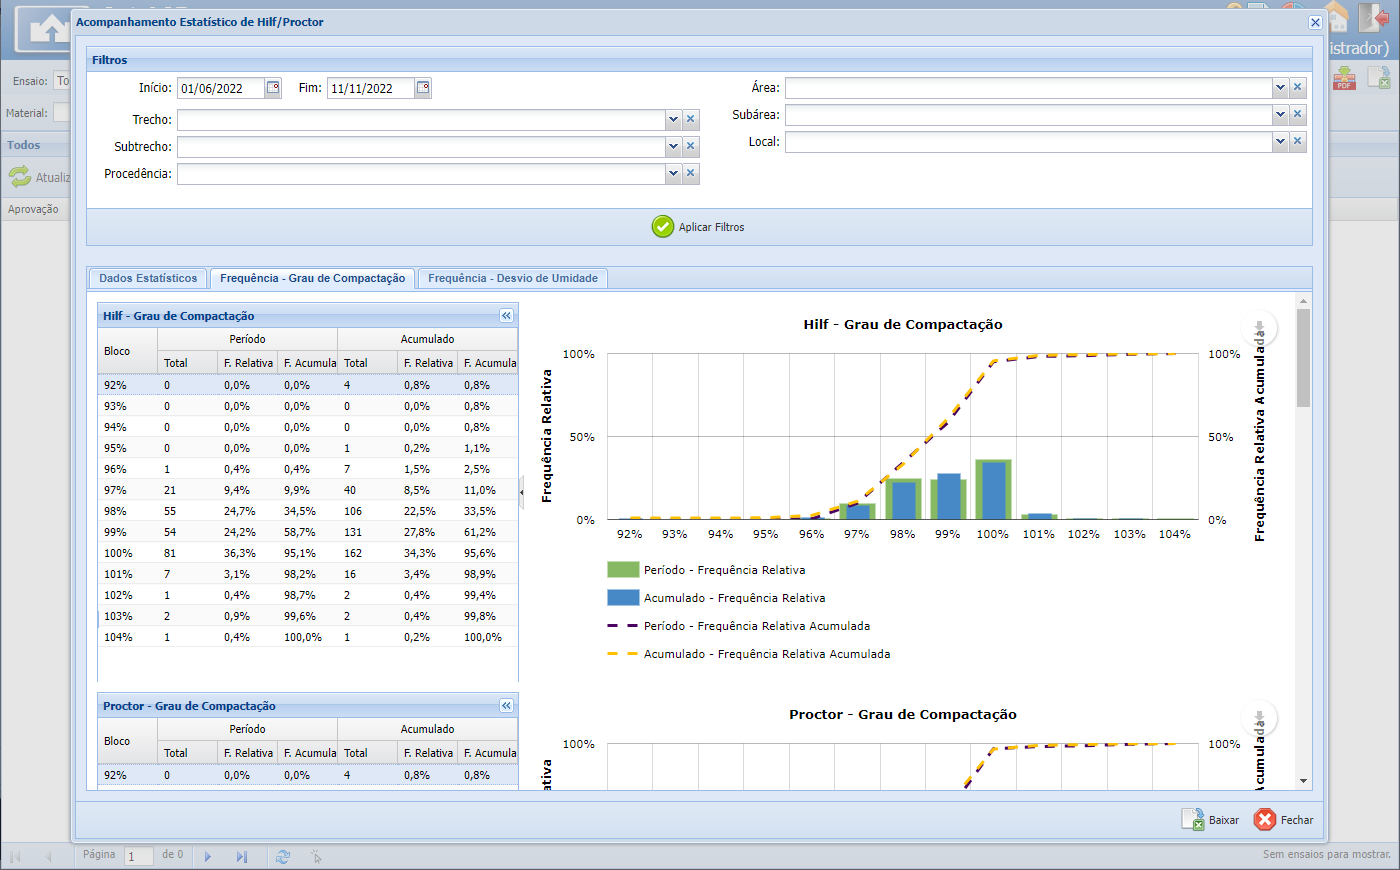Screen dimensions: 1400x870
Task: Click the scrollbar down arrow of the chart area
Action: [x=1303, y=781]
